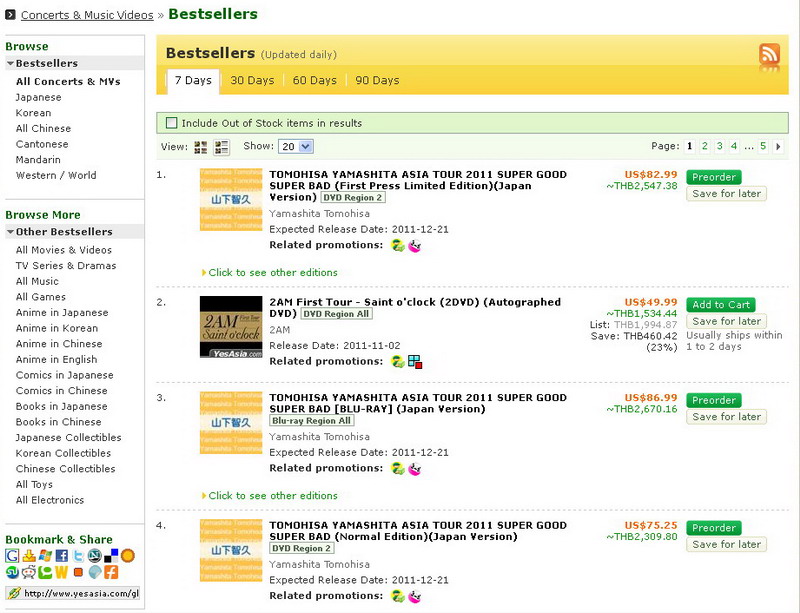
Task: Go to results page 3
Action: click(719, 146)
